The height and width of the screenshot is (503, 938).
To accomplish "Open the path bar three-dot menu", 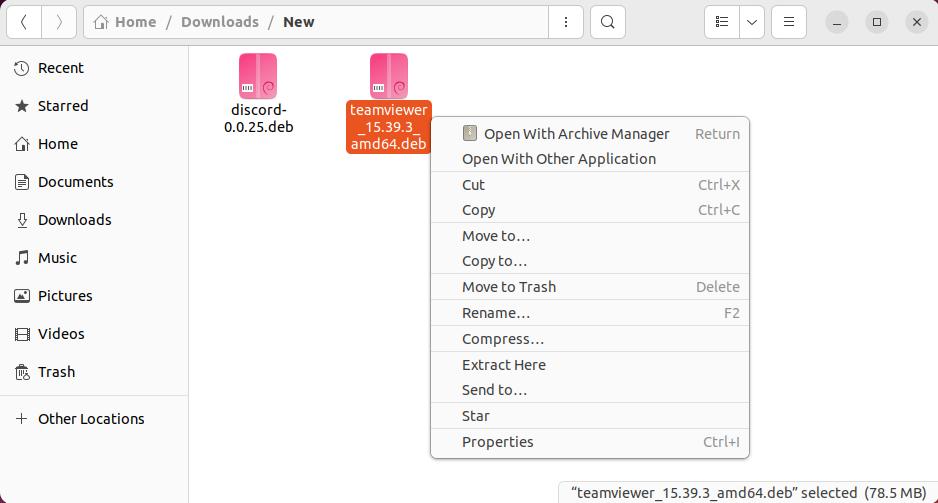I will point(566,22).
